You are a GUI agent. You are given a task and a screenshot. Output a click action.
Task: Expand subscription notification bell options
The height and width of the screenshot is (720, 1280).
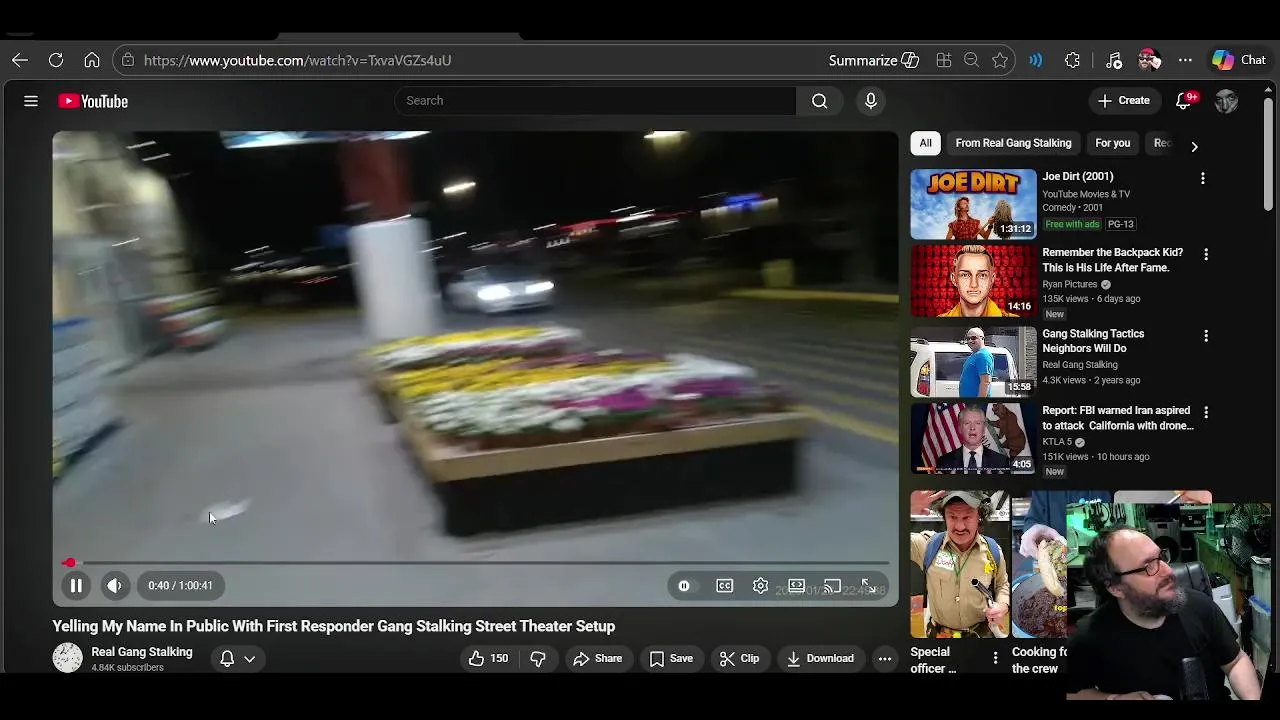point(237,658)
